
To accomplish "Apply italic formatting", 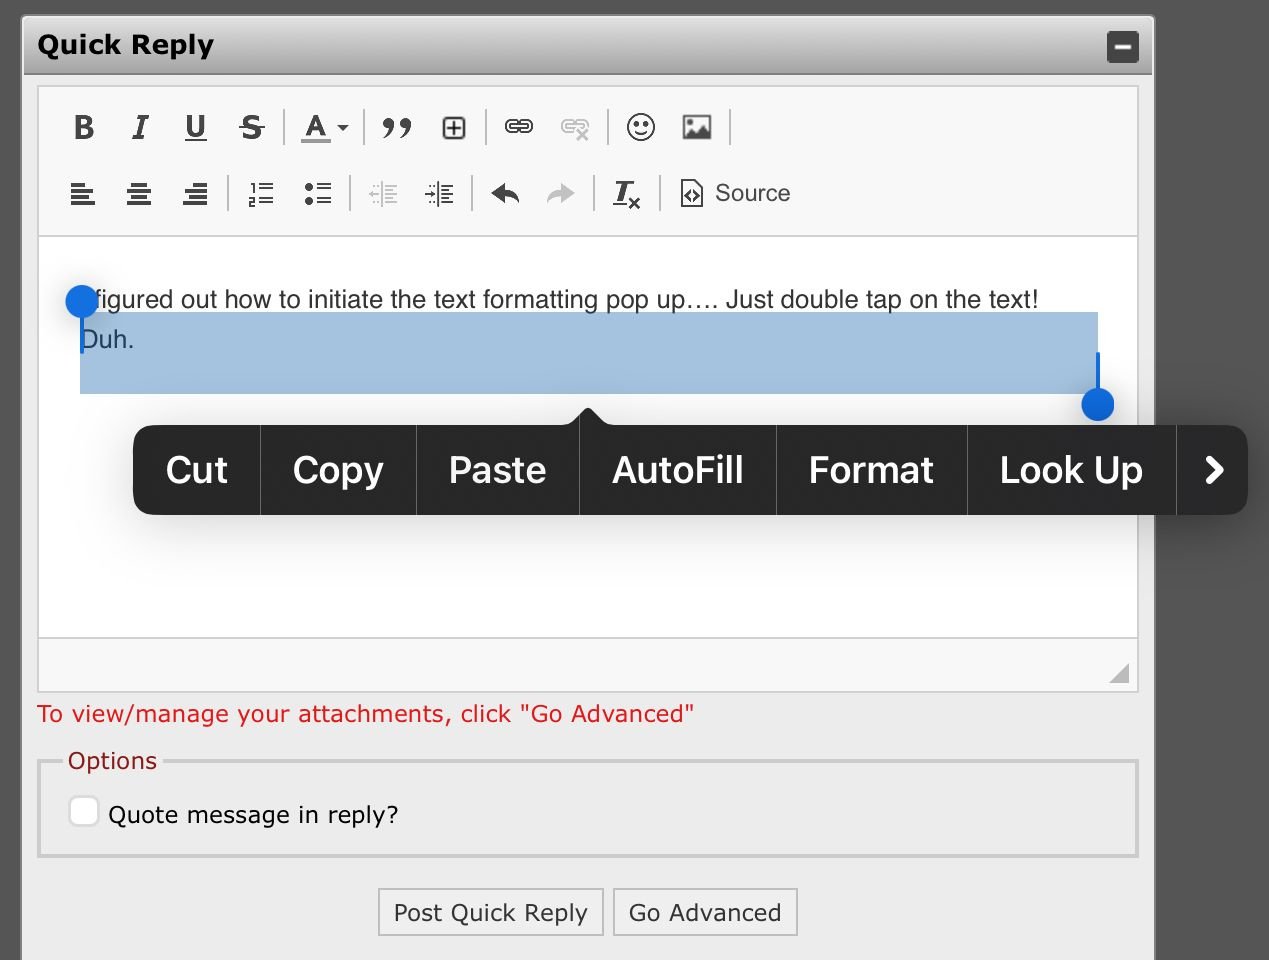I will (140, 127).
